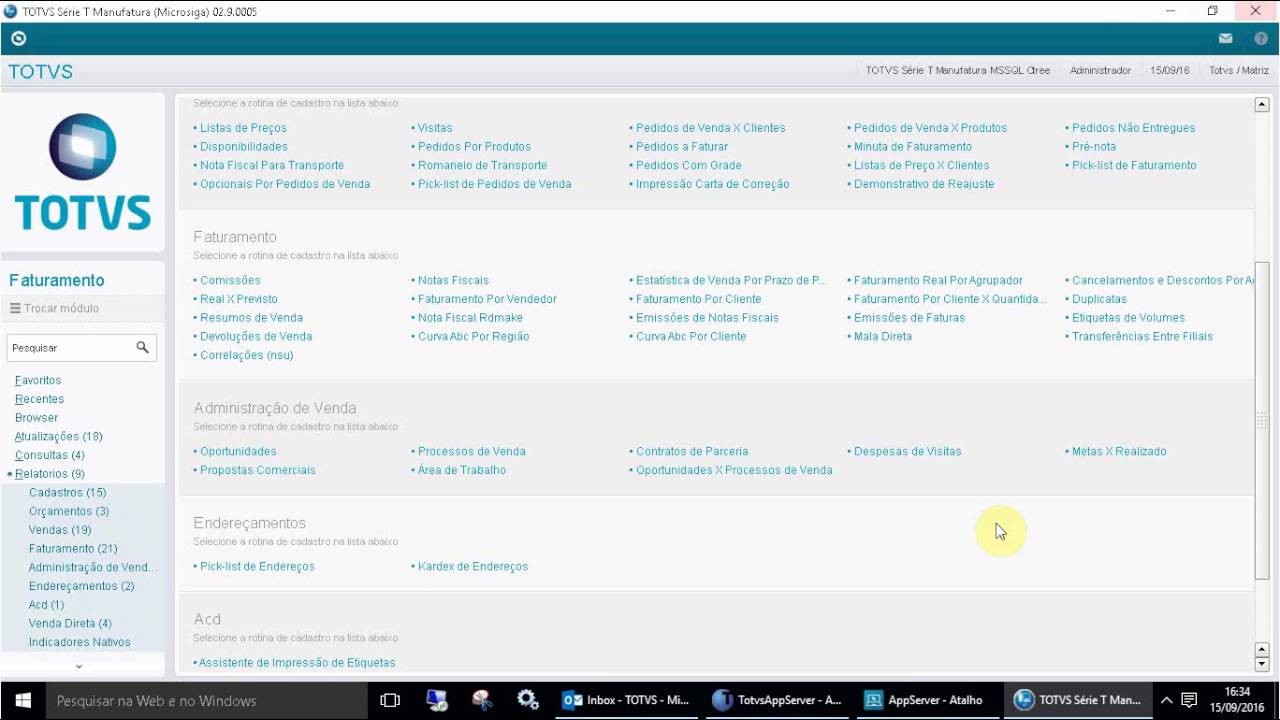Focus Windows taskbar search box
This screenshot has height=720, width=1280.
(206, 700)
